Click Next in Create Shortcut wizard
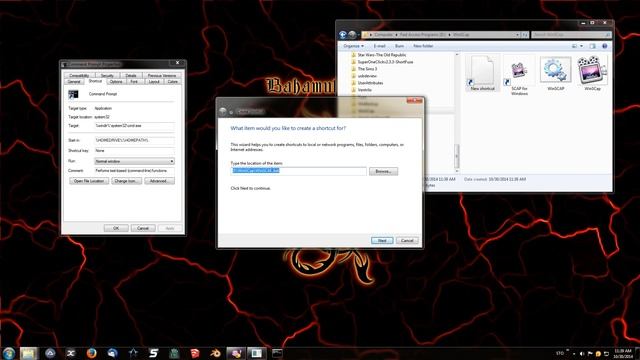The image size is (640, 360). (382, 240)
